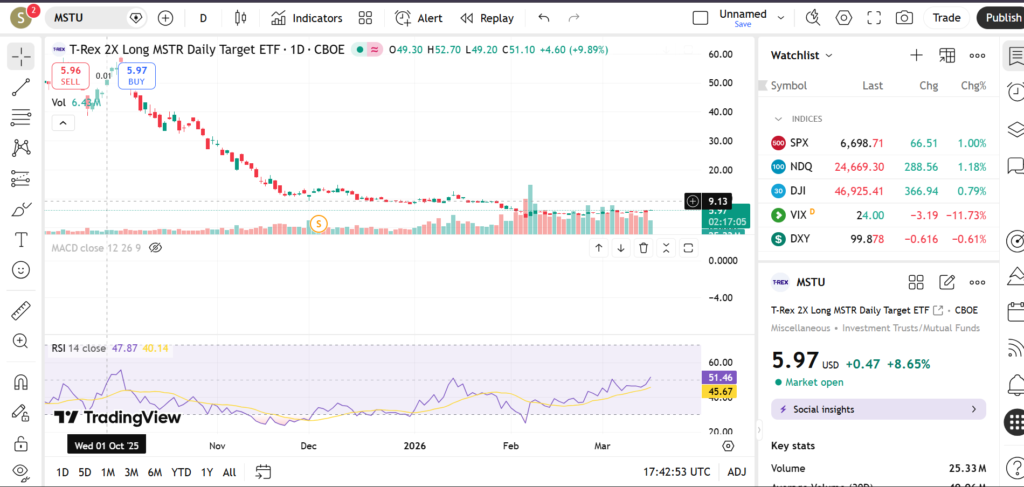Screen dimensions: 1024x487
Task: Open the Watchlist dropdown menu
Action: coord(802,55)
